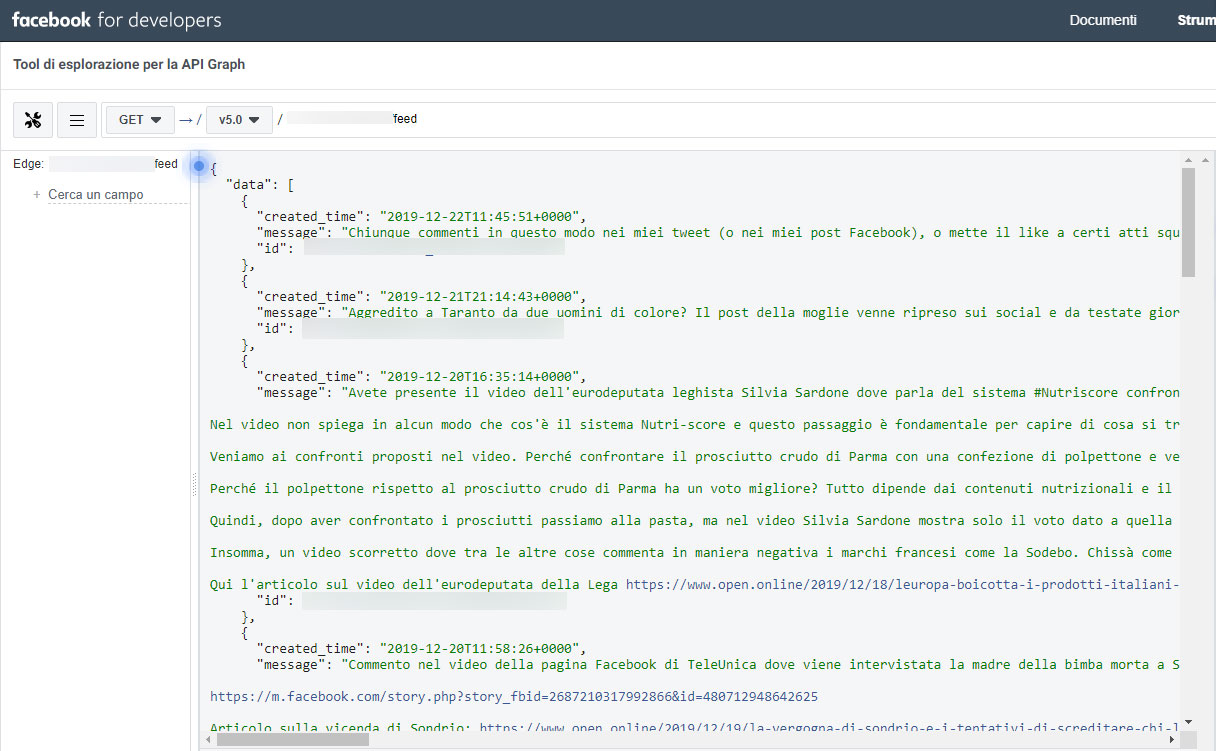
Task: Click the timestamp 2019-12-21T21:14:43+0000
Action: pos(483,296)
